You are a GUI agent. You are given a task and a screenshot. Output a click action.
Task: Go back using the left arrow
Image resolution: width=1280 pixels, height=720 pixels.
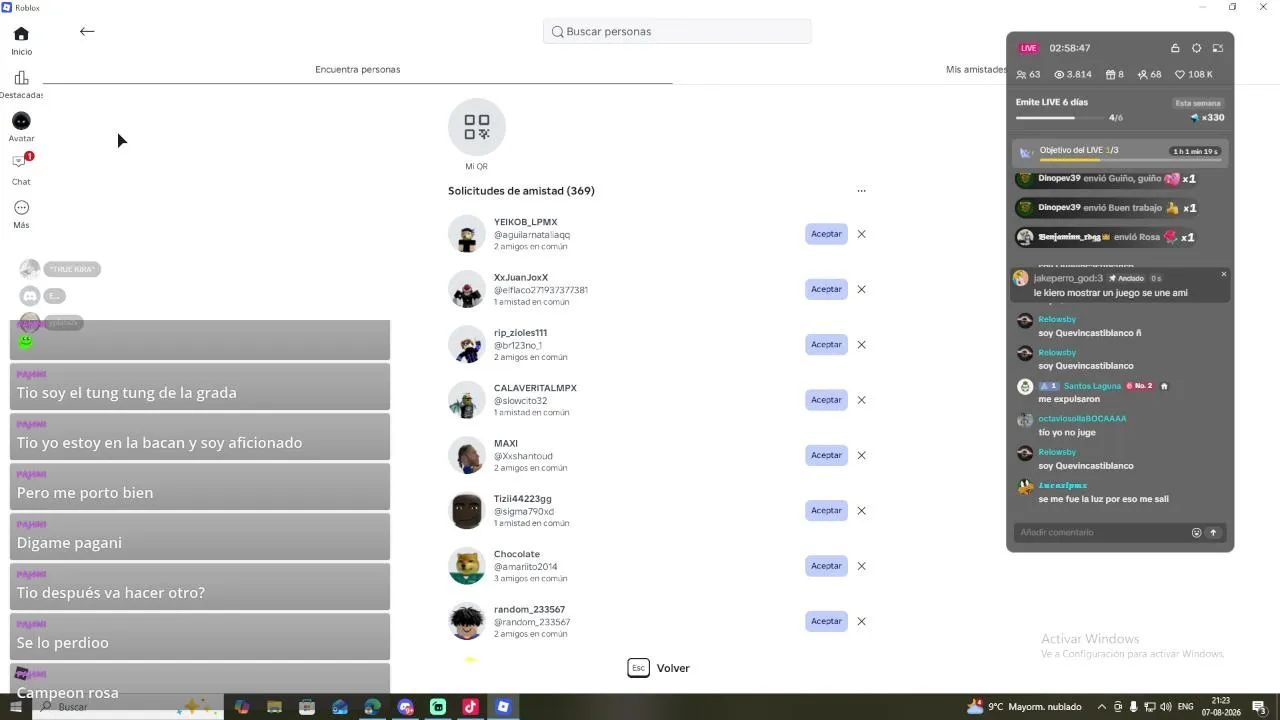(87, 31)
